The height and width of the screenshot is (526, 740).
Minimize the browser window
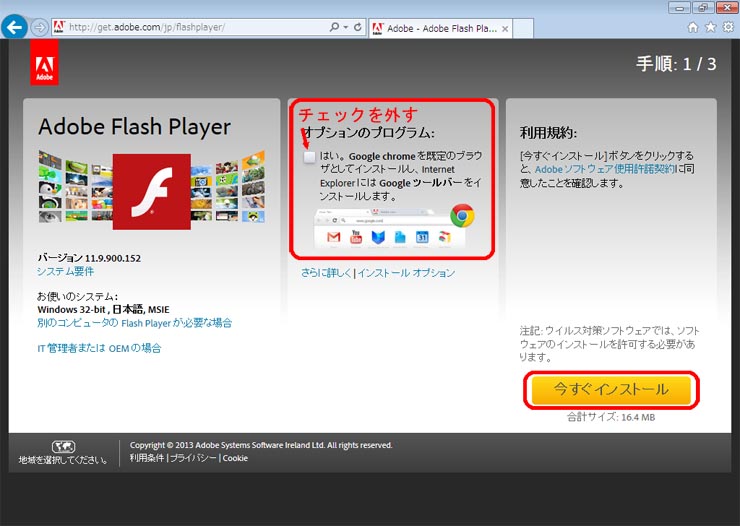pos(680,7)
